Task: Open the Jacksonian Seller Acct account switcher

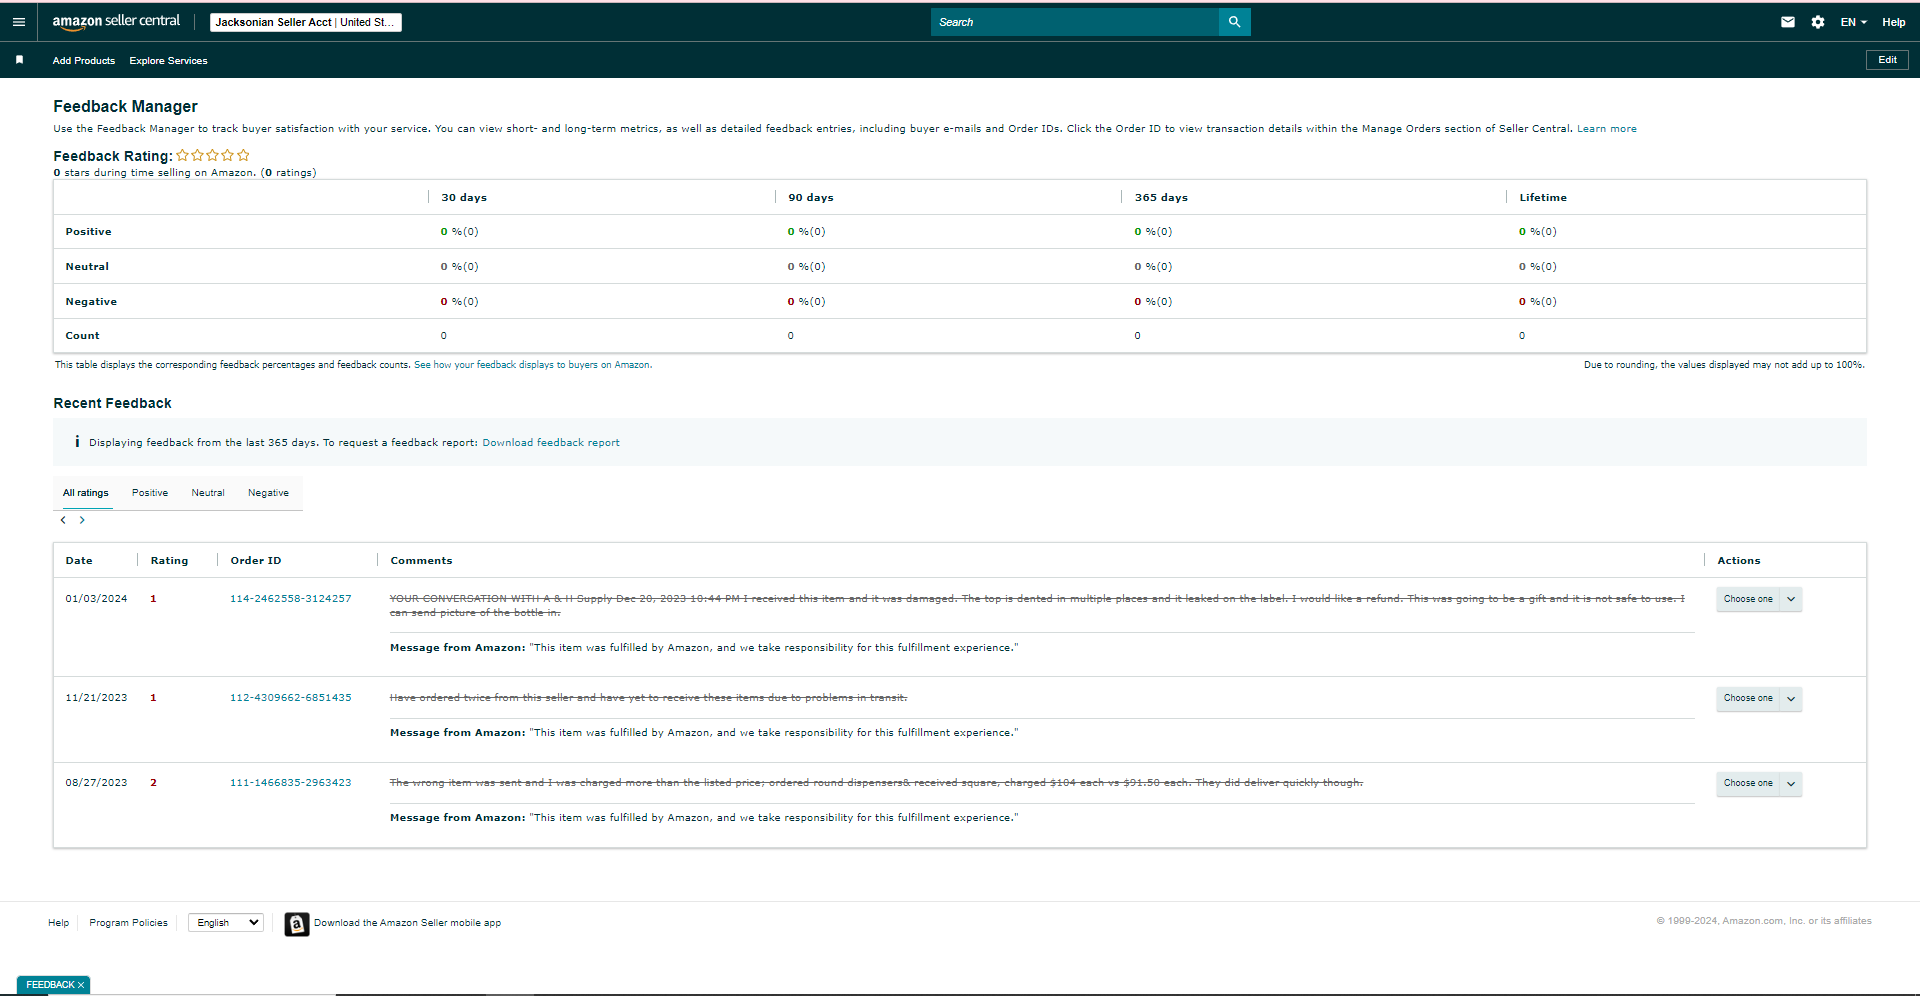Action: pos(305,22)
